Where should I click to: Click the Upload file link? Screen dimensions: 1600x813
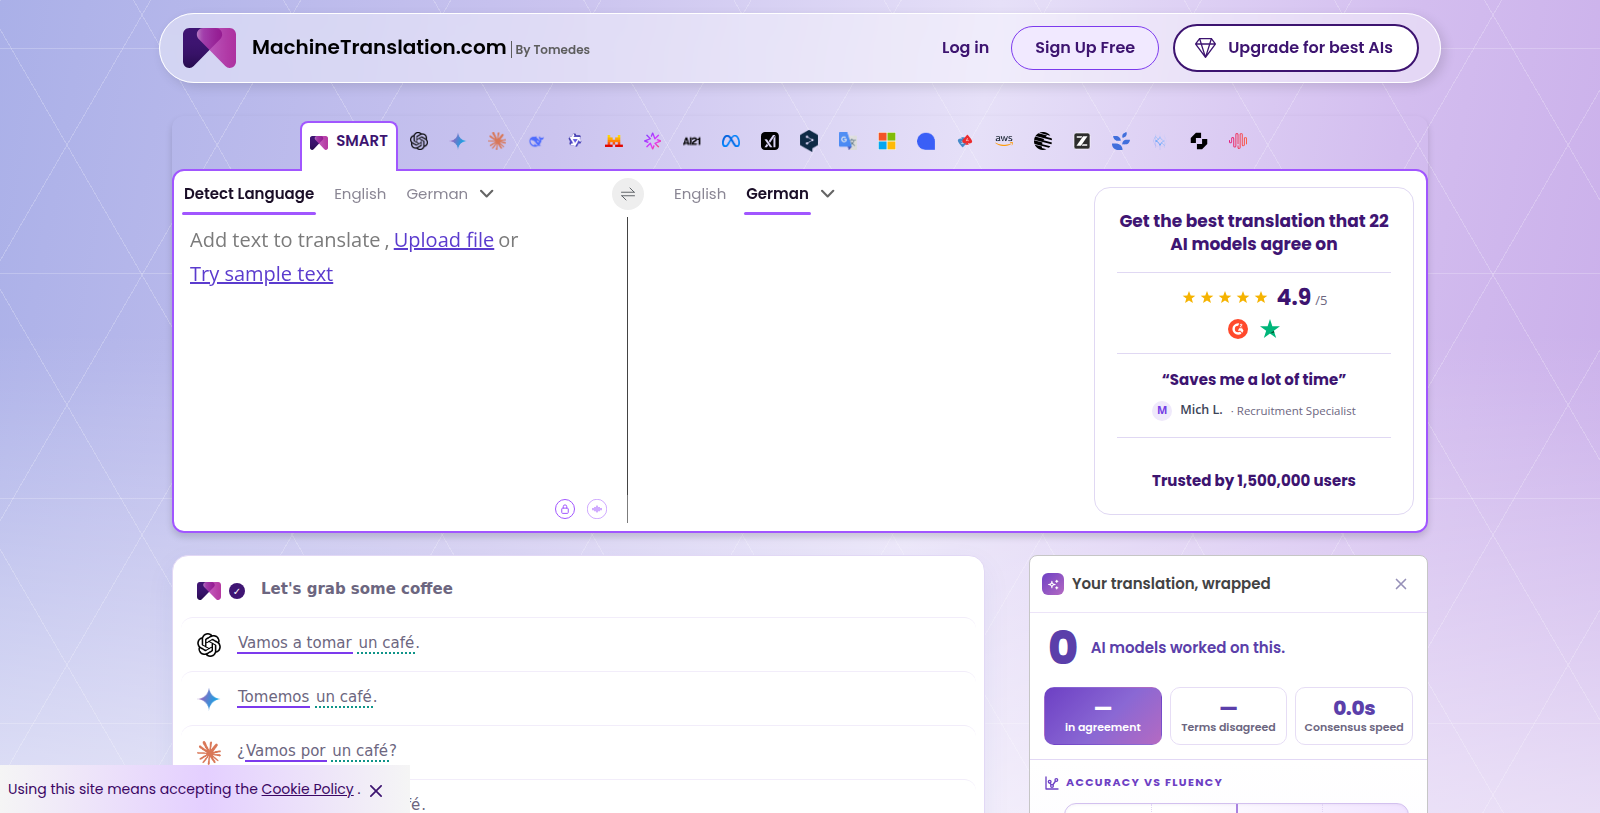(x=444, y=240)
